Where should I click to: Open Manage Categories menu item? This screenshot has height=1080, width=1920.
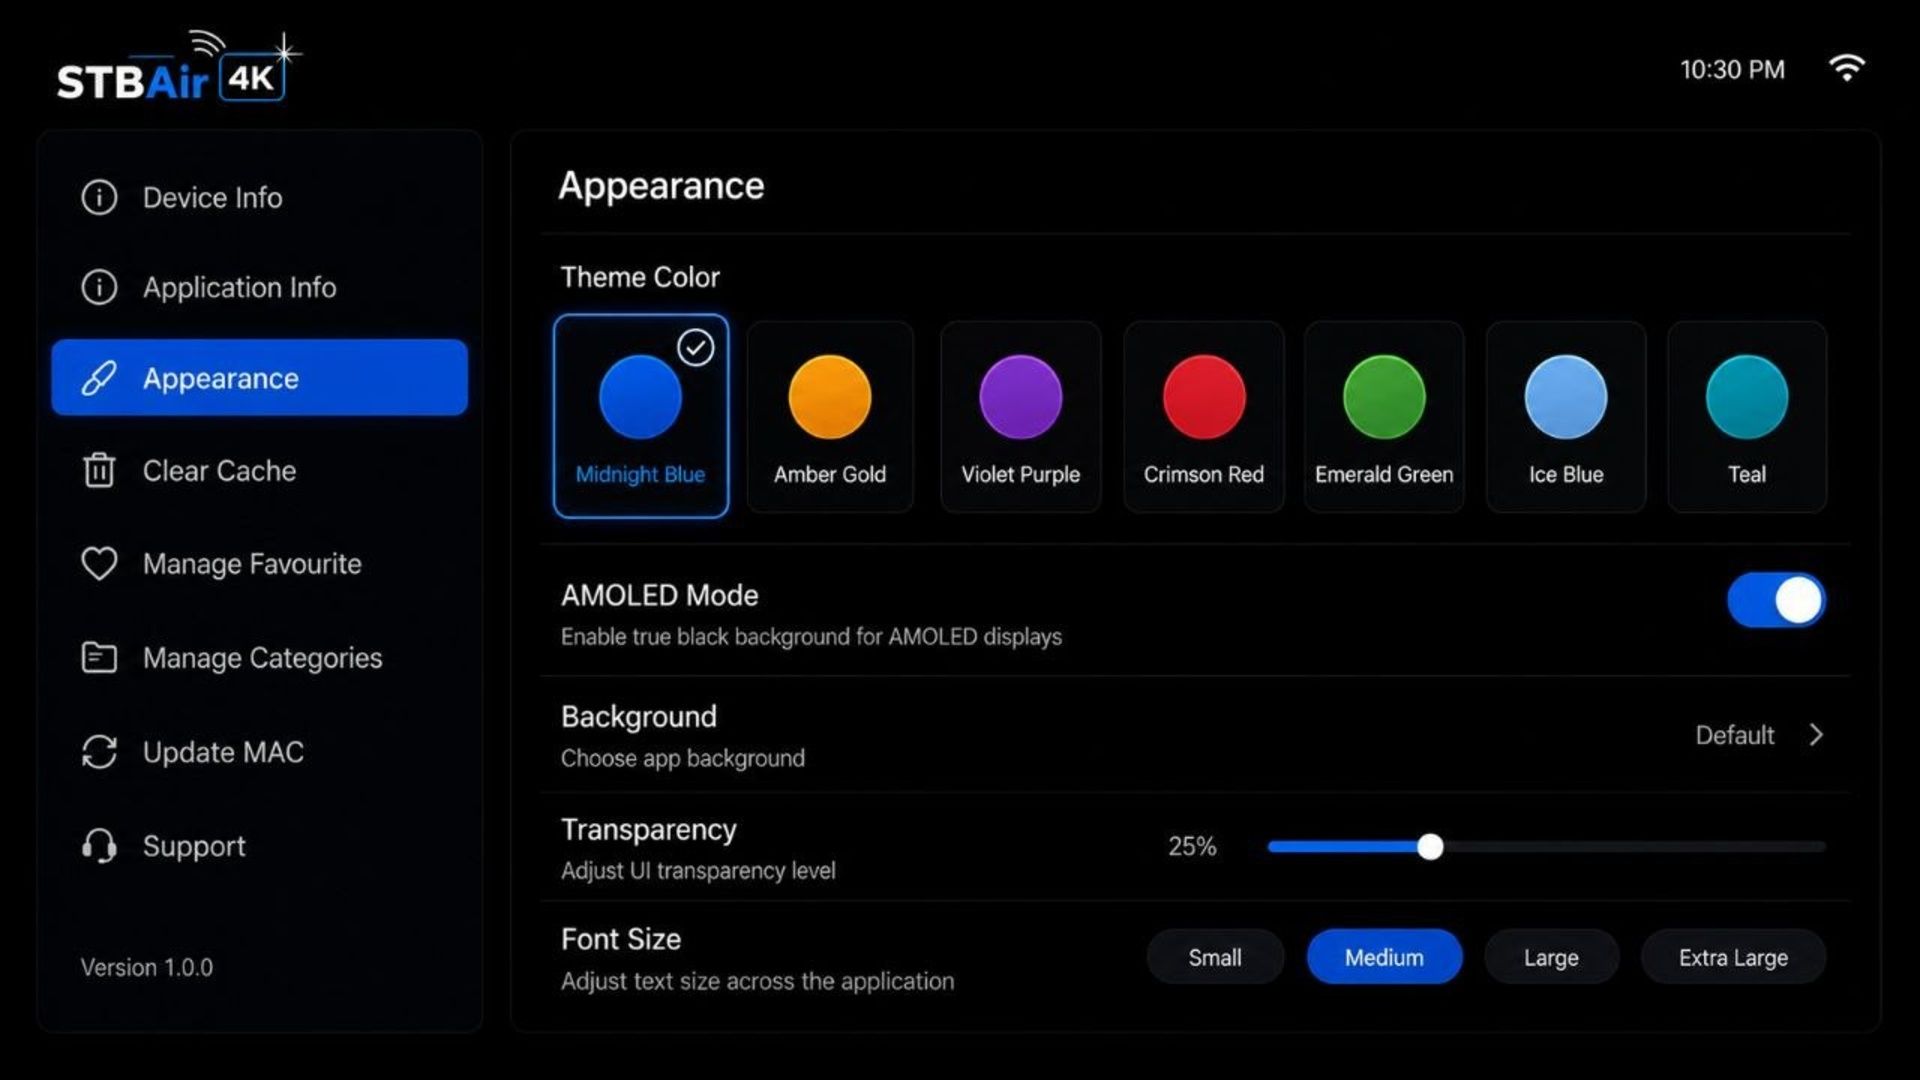tap(259, 657)
